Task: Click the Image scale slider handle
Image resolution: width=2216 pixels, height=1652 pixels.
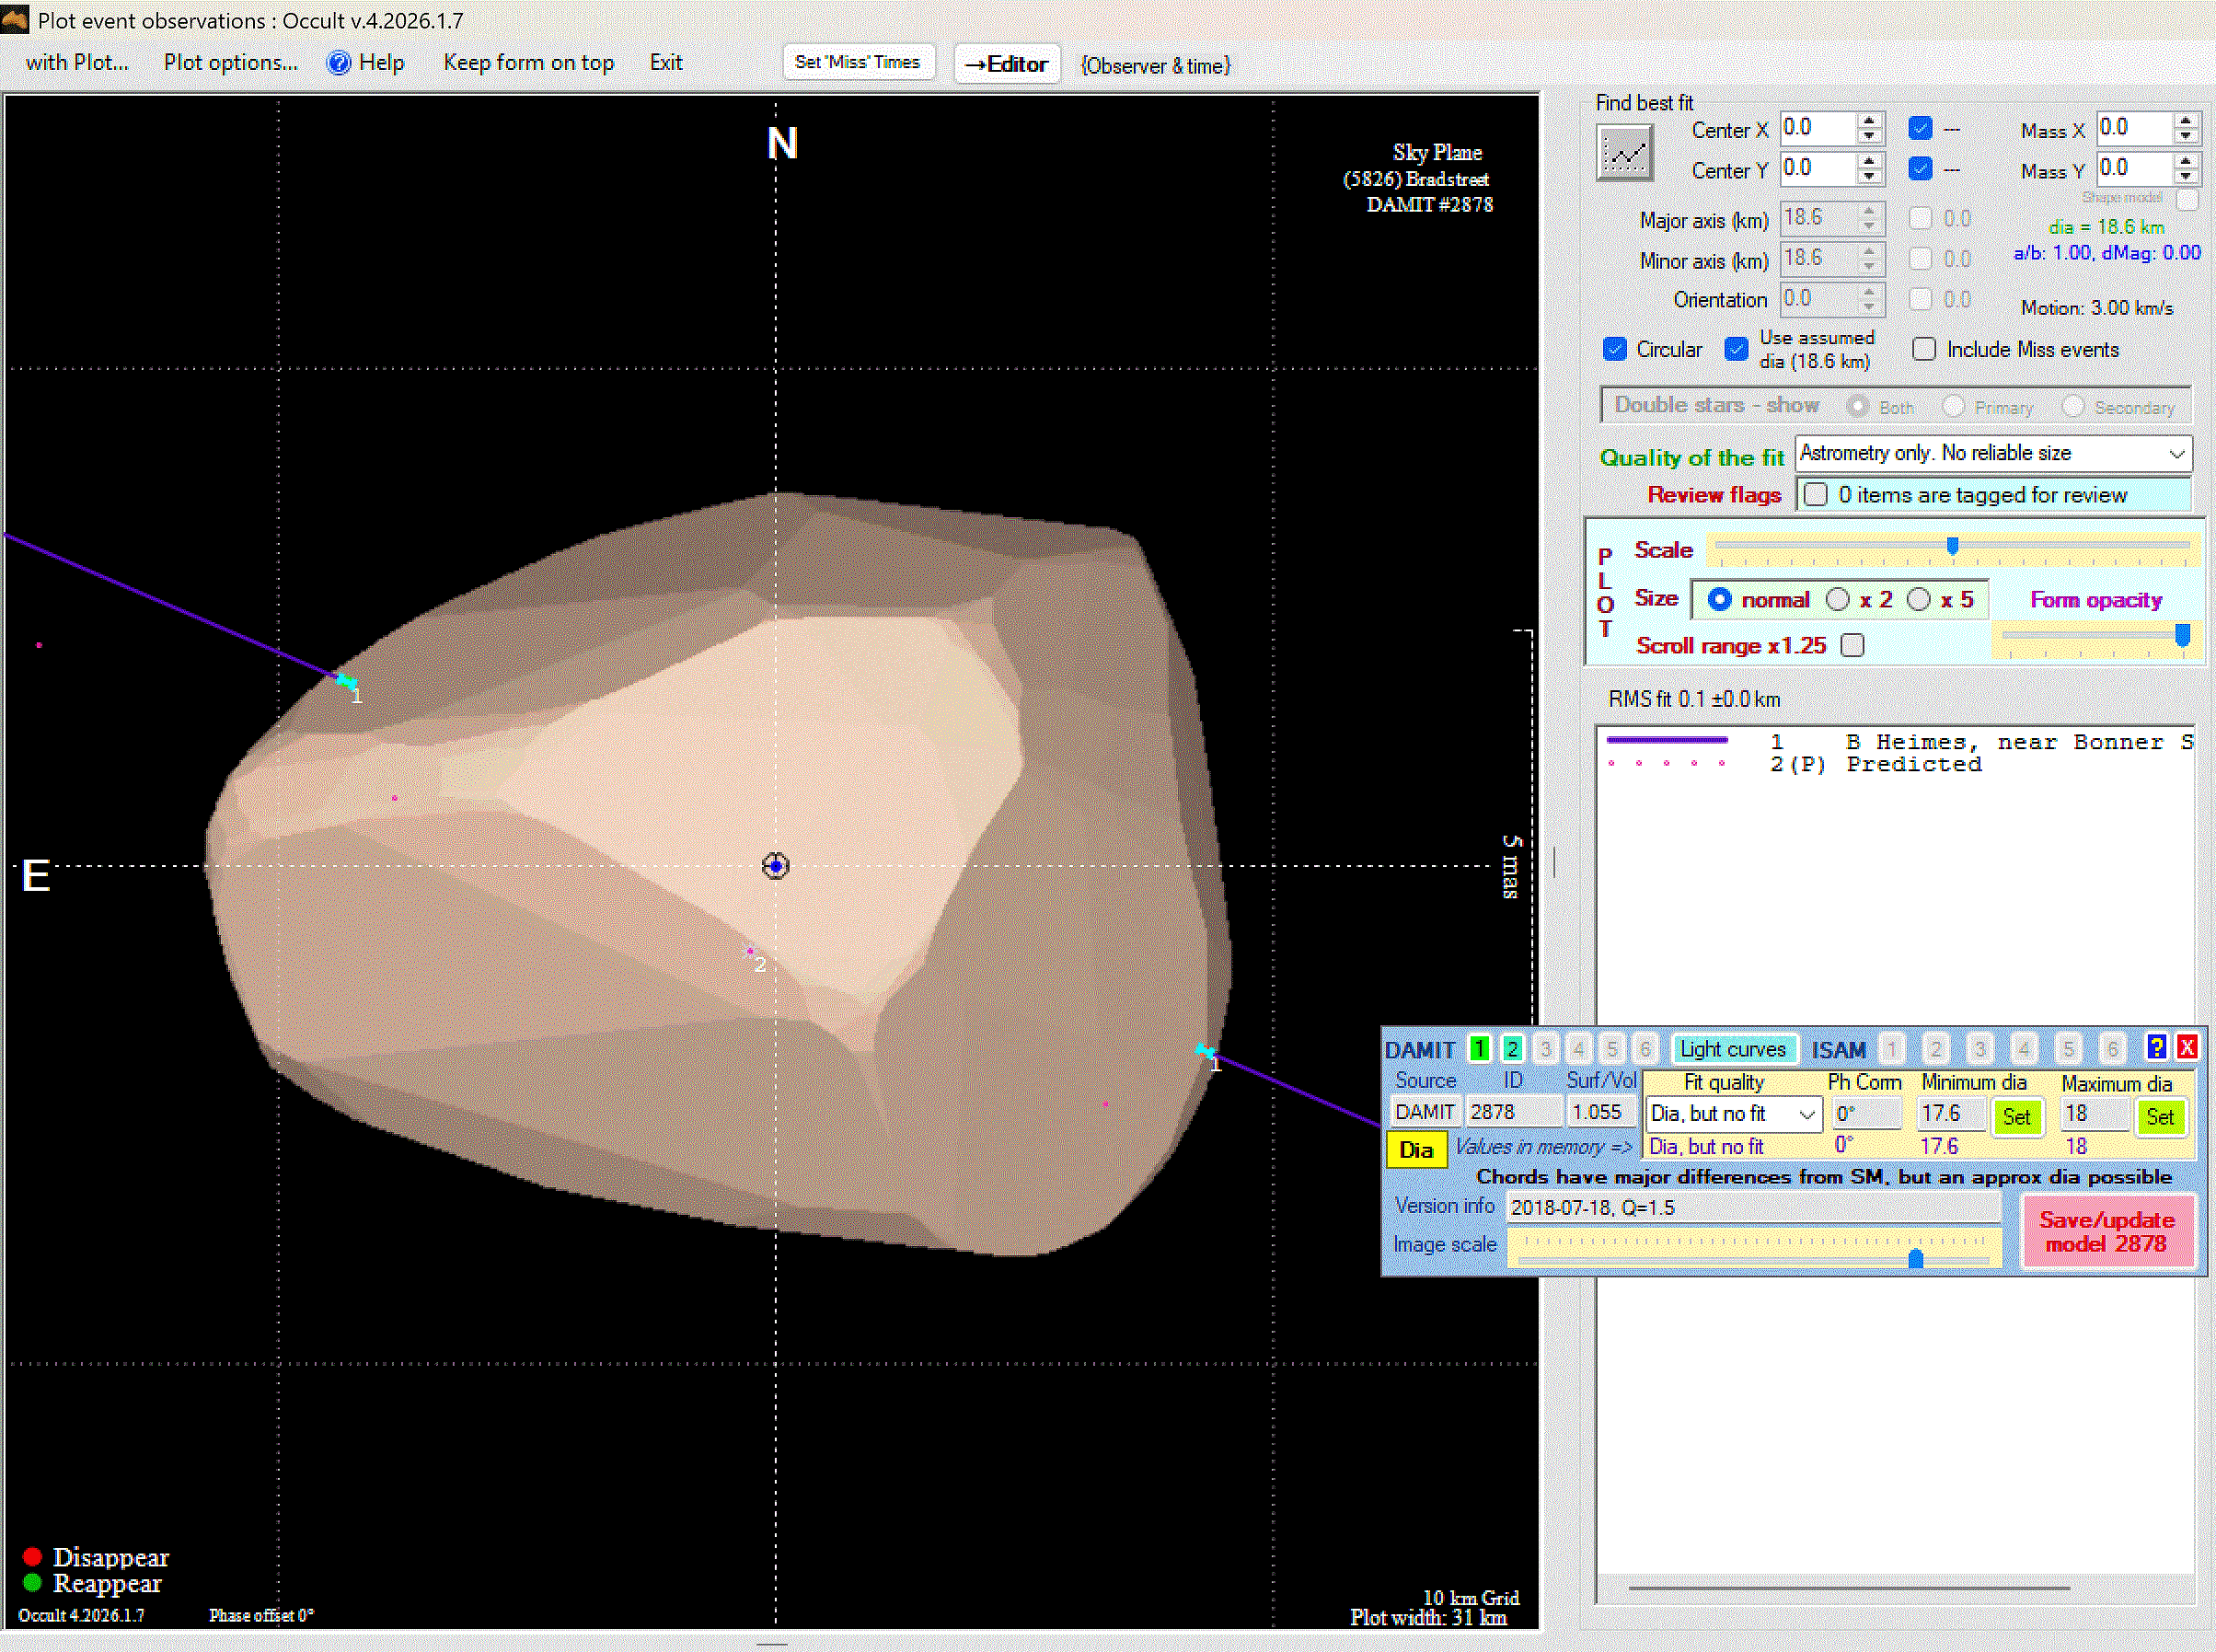Action: coord(1915,1258)
